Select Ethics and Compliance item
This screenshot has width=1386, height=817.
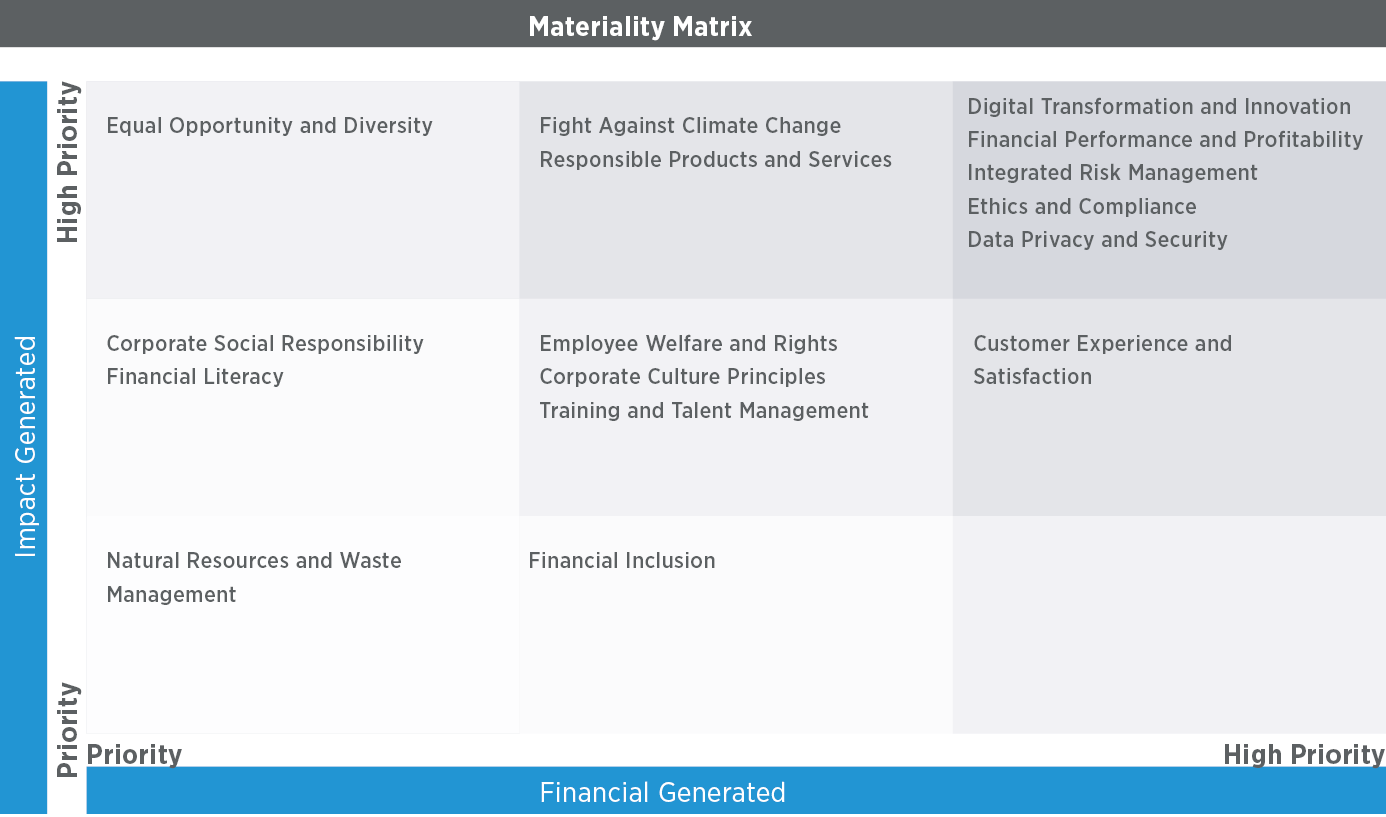pyautogui.click(x=1081, y=207)
